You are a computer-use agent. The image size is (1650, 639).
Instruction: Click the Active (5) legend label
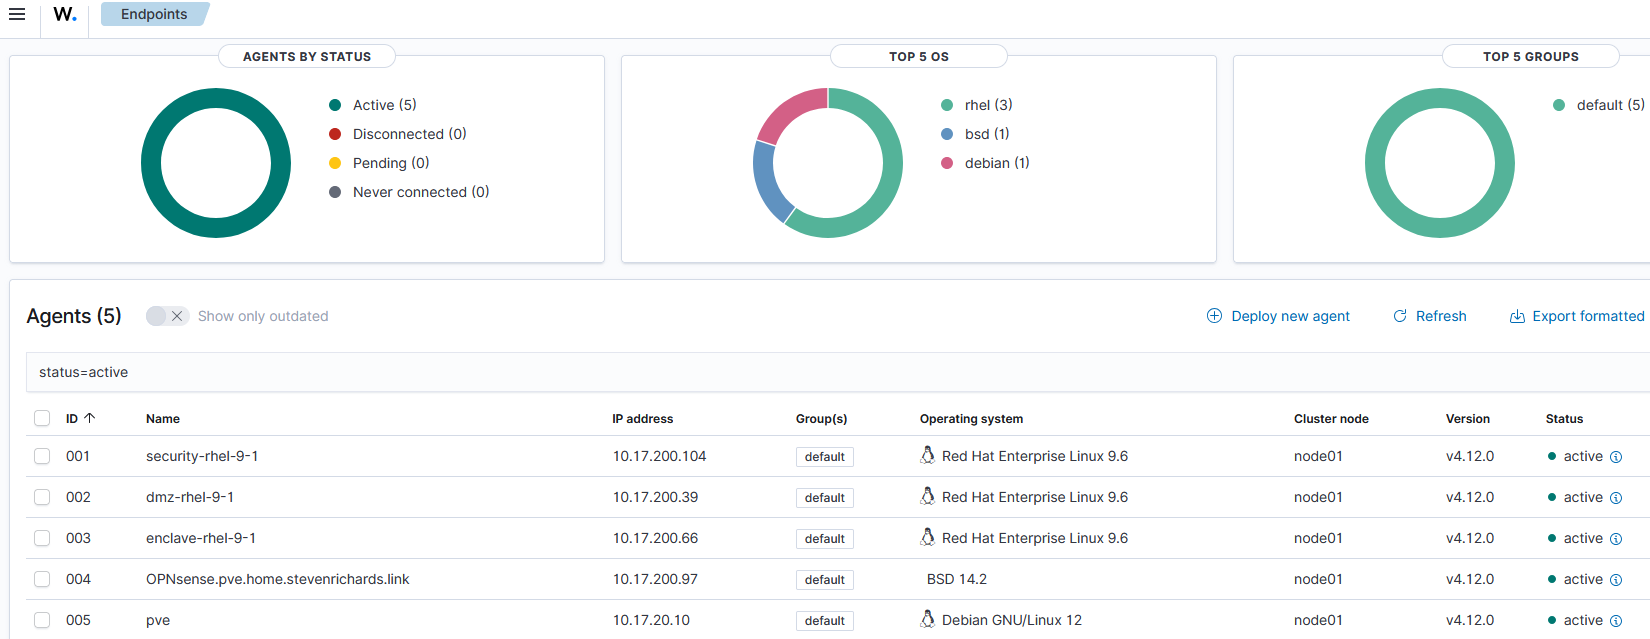(385, 105)
